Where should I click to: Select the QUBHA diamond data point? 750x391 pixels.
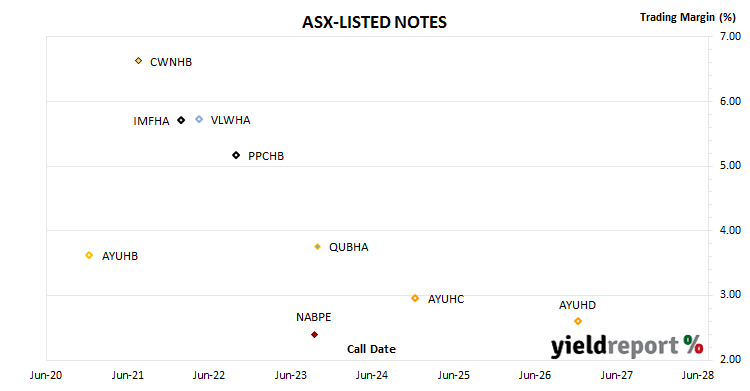pyautogui.click(x=317, y=246)
